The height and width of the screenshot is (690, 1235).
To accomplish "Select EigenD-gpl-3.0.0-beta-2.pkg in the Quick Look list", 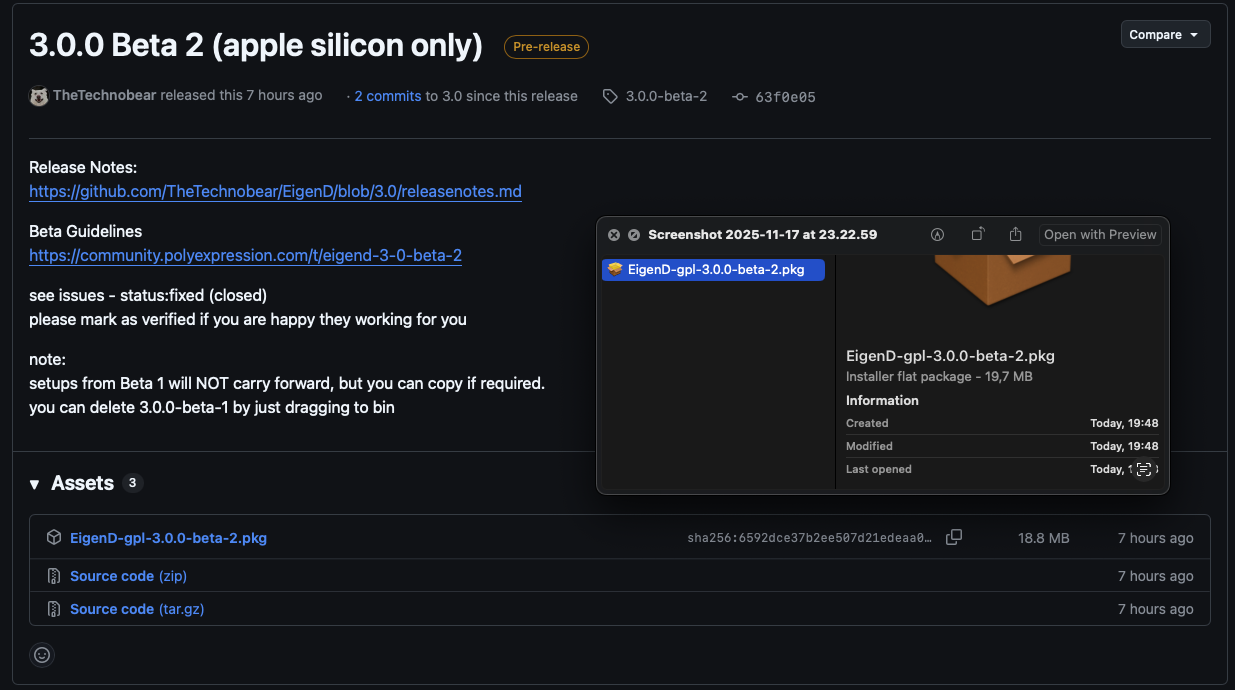I will point(714,270).
